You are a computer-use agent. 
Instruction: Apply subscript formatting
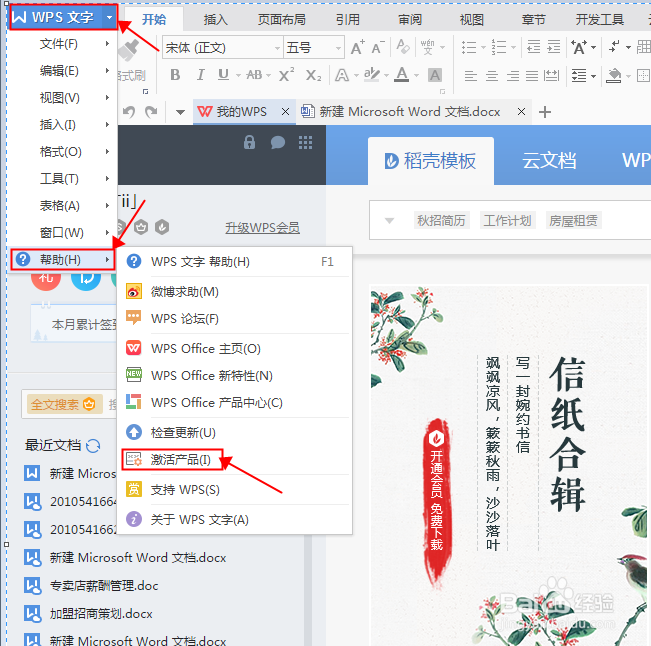coord(313,75)
